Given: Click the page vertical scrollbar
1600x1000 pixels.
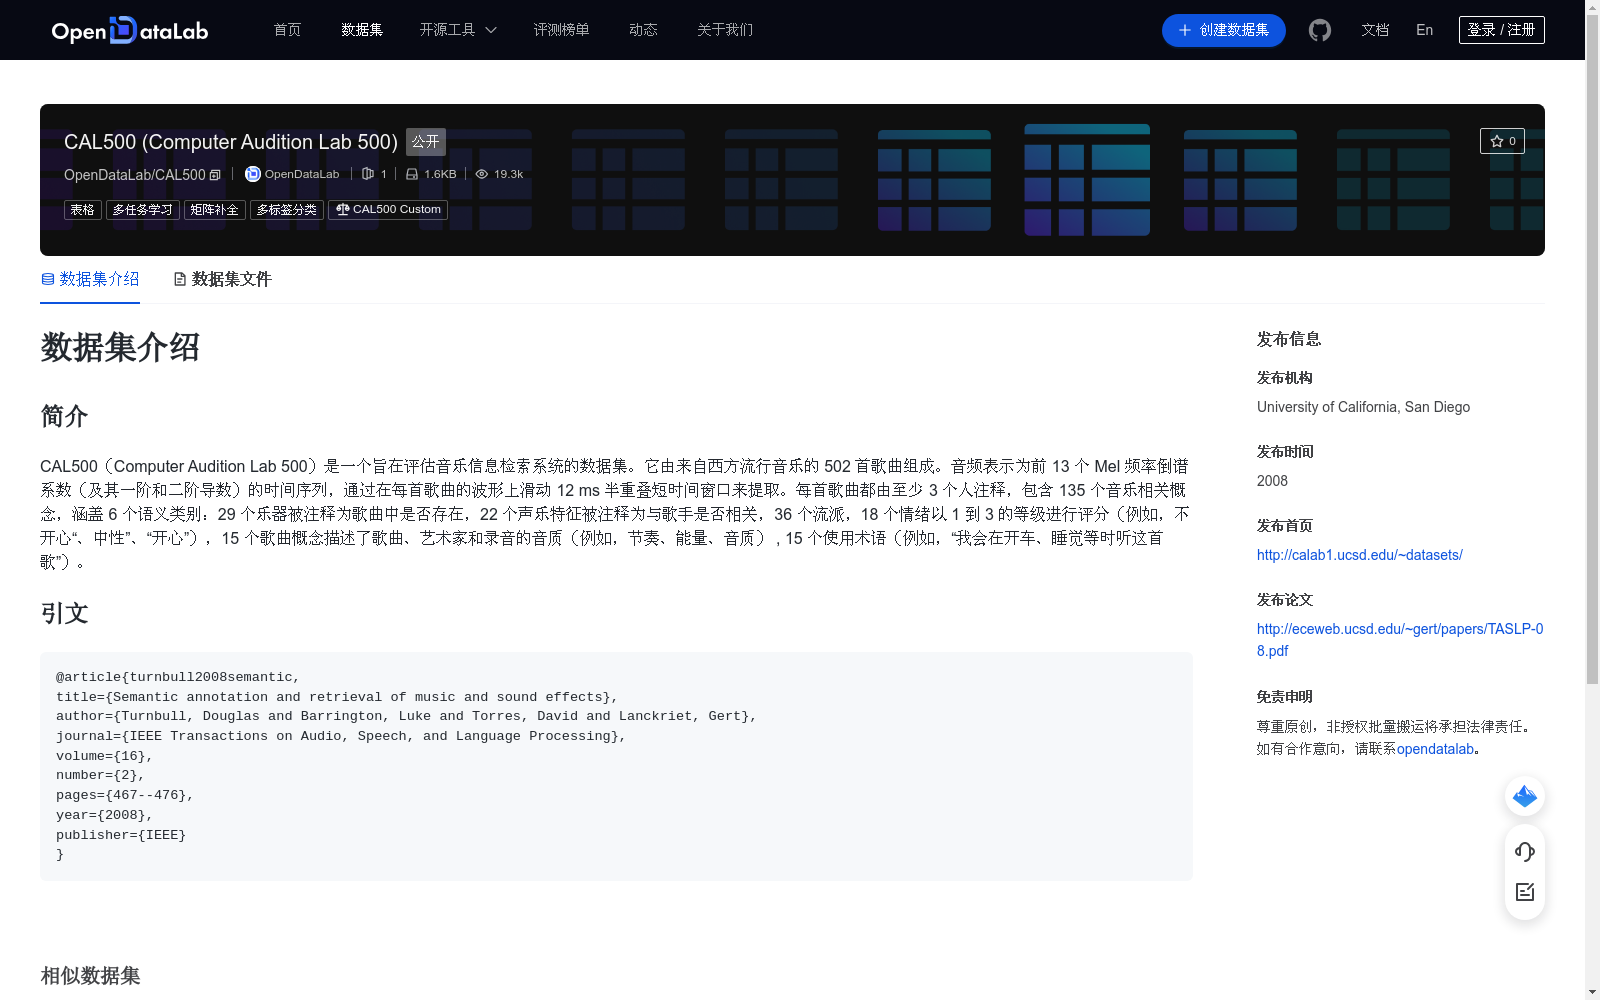Looking at the screenshot, I should point(1592,350).
